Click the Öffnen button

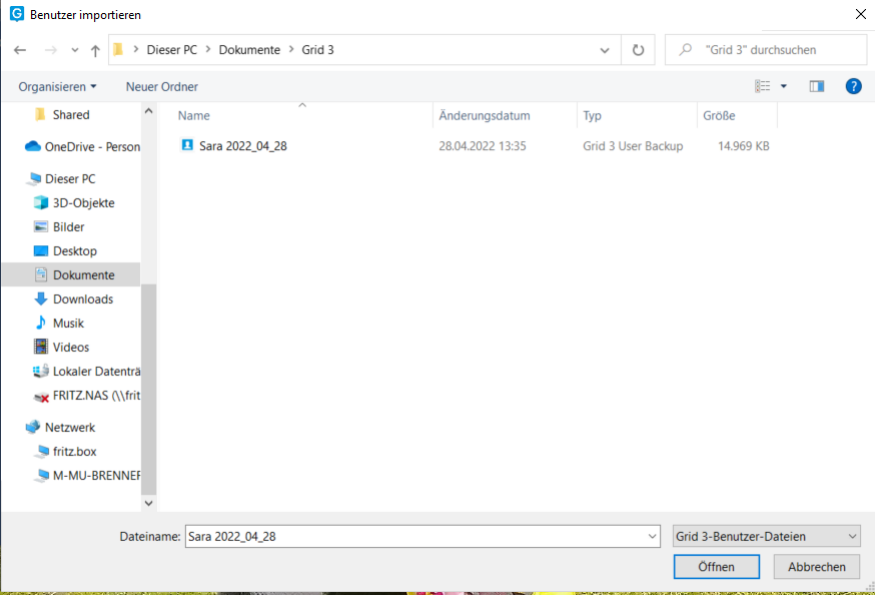coord(717,567)
